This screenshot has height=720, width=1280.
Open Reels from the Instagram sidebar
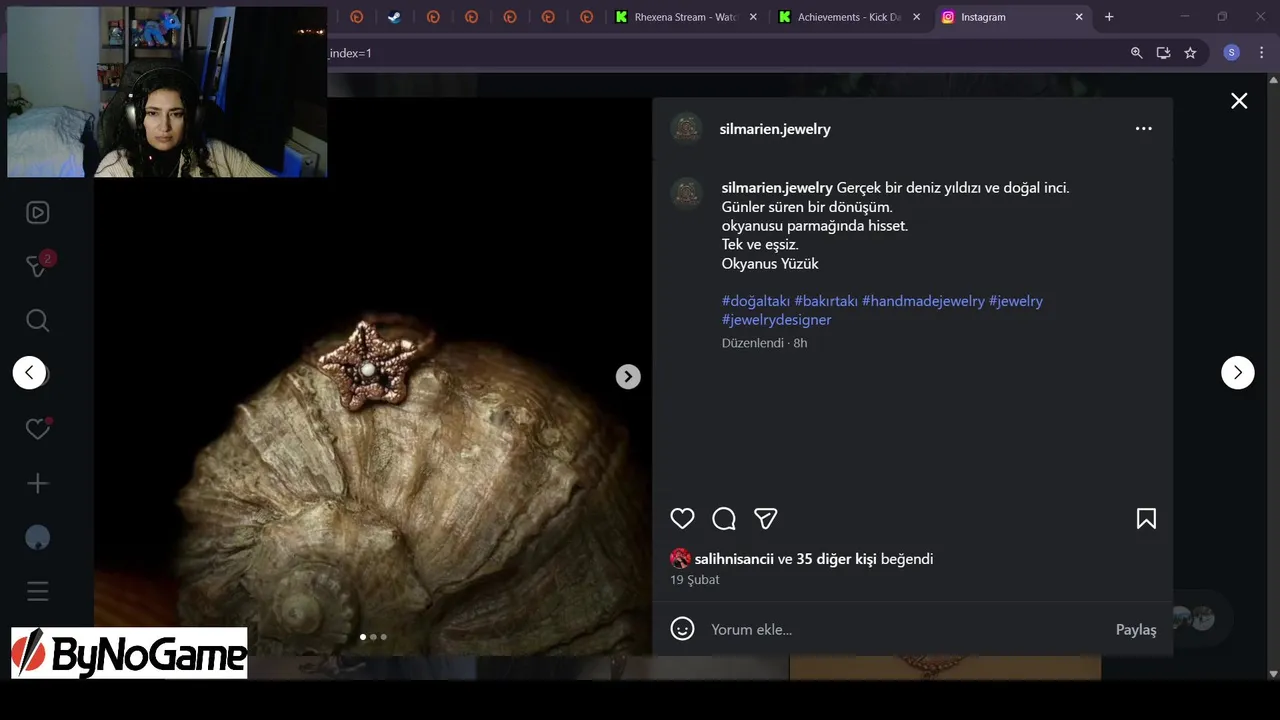(37, 212)
